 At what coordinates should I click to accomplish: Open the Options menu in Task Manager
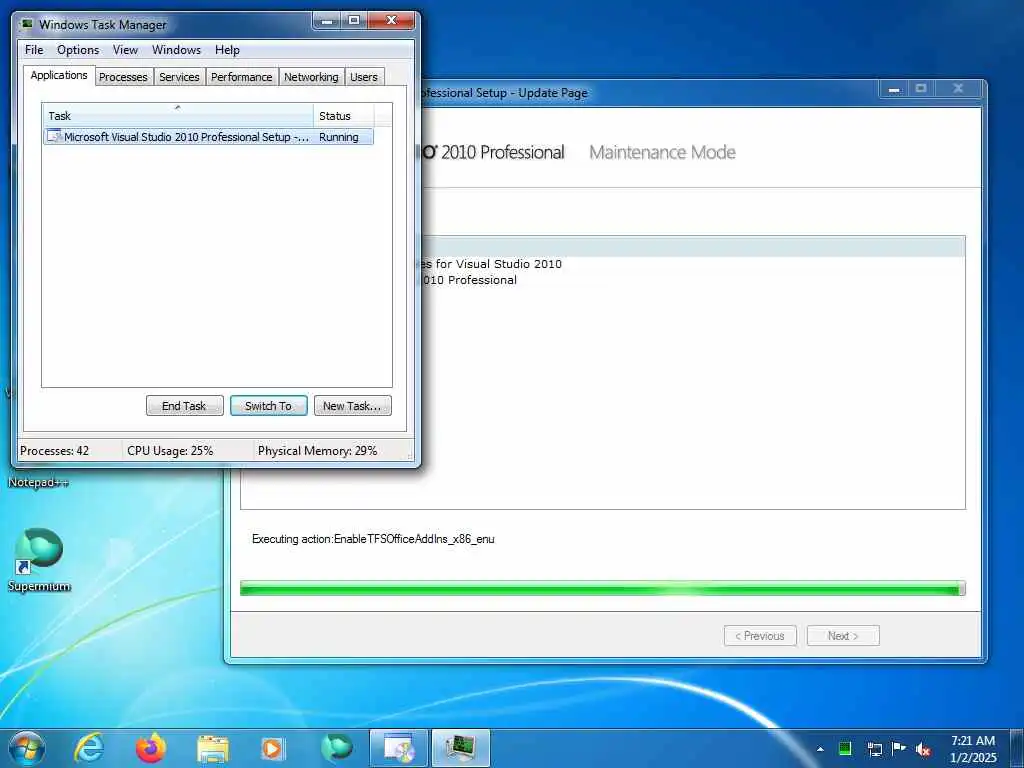point(78,50)
